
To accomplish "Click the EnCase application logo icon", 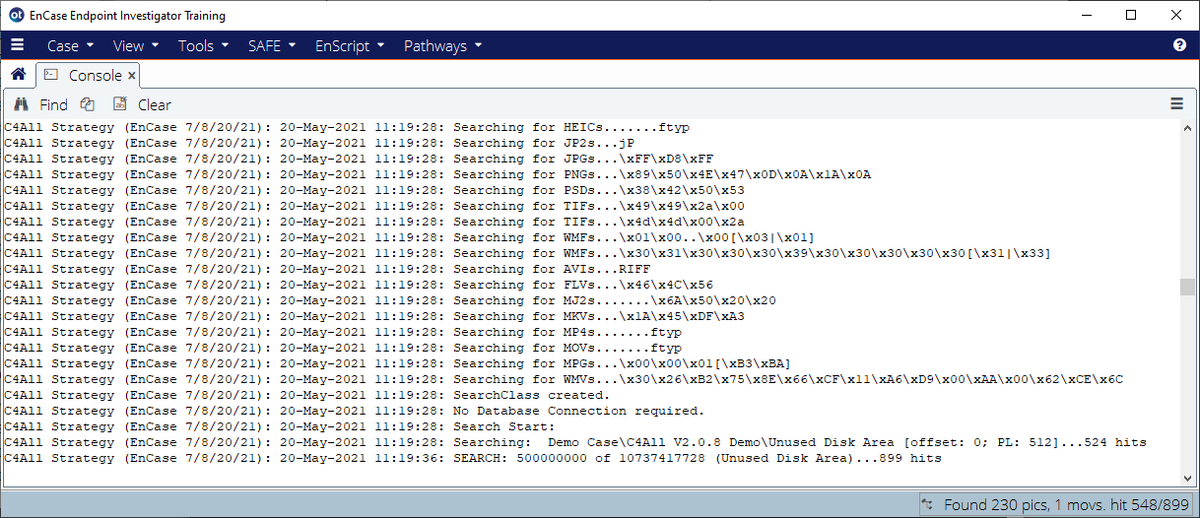I will 15,15.
